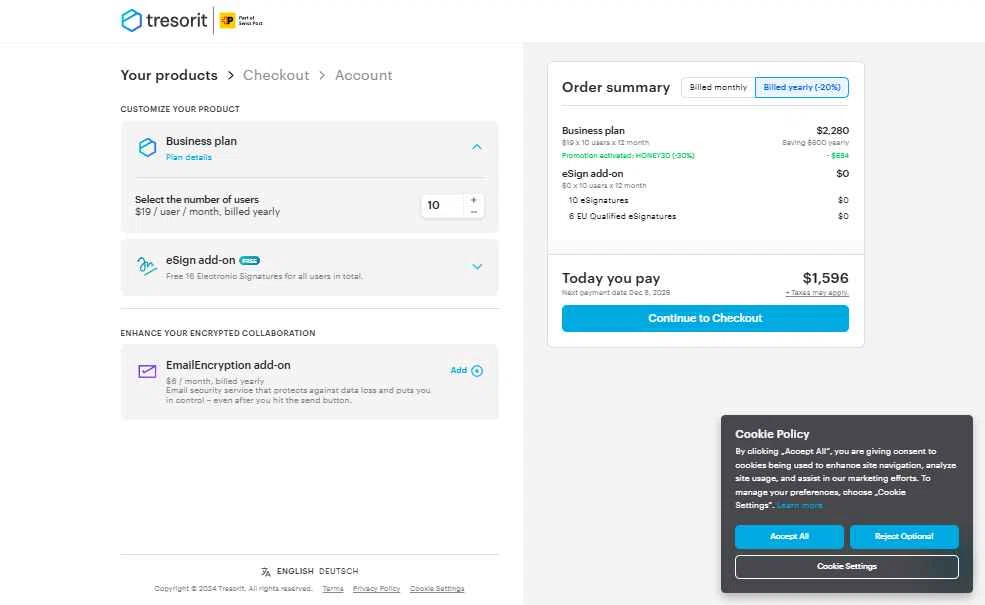Click the language translate icon in footer

266,572
